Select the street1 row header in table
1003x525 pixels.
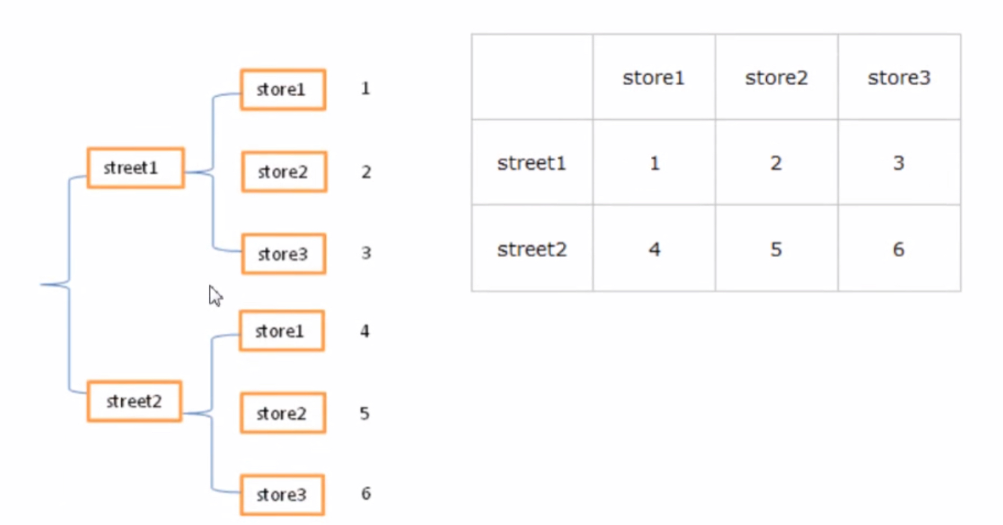(x=532, y=163)
